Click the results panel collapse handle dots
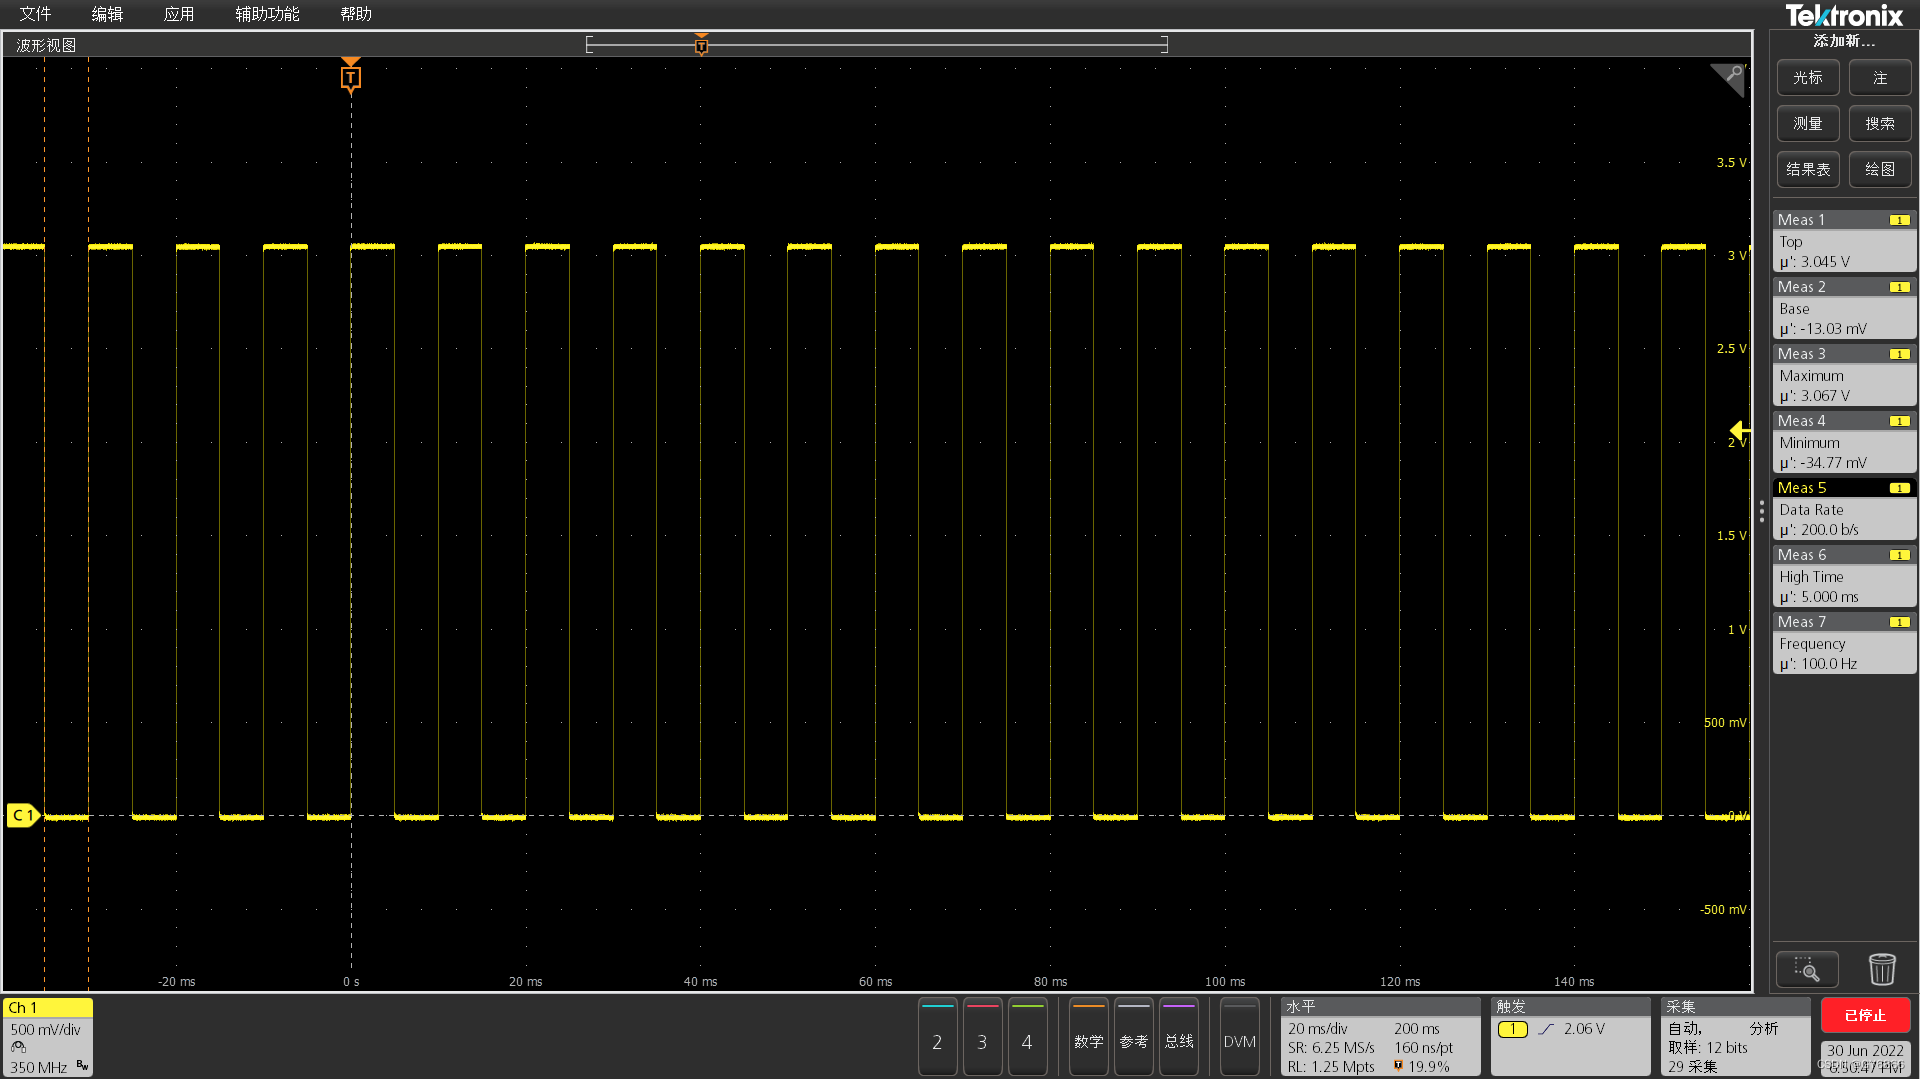This screenshot has height=1079, width=1920. tap(1761, 511)
